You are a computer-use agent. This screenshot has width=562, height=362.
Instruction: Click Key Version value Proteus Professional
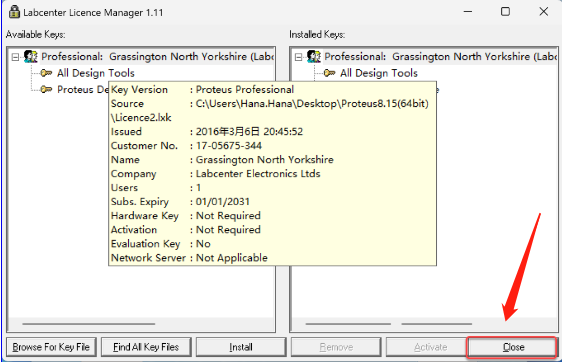(x=245, y=89)
